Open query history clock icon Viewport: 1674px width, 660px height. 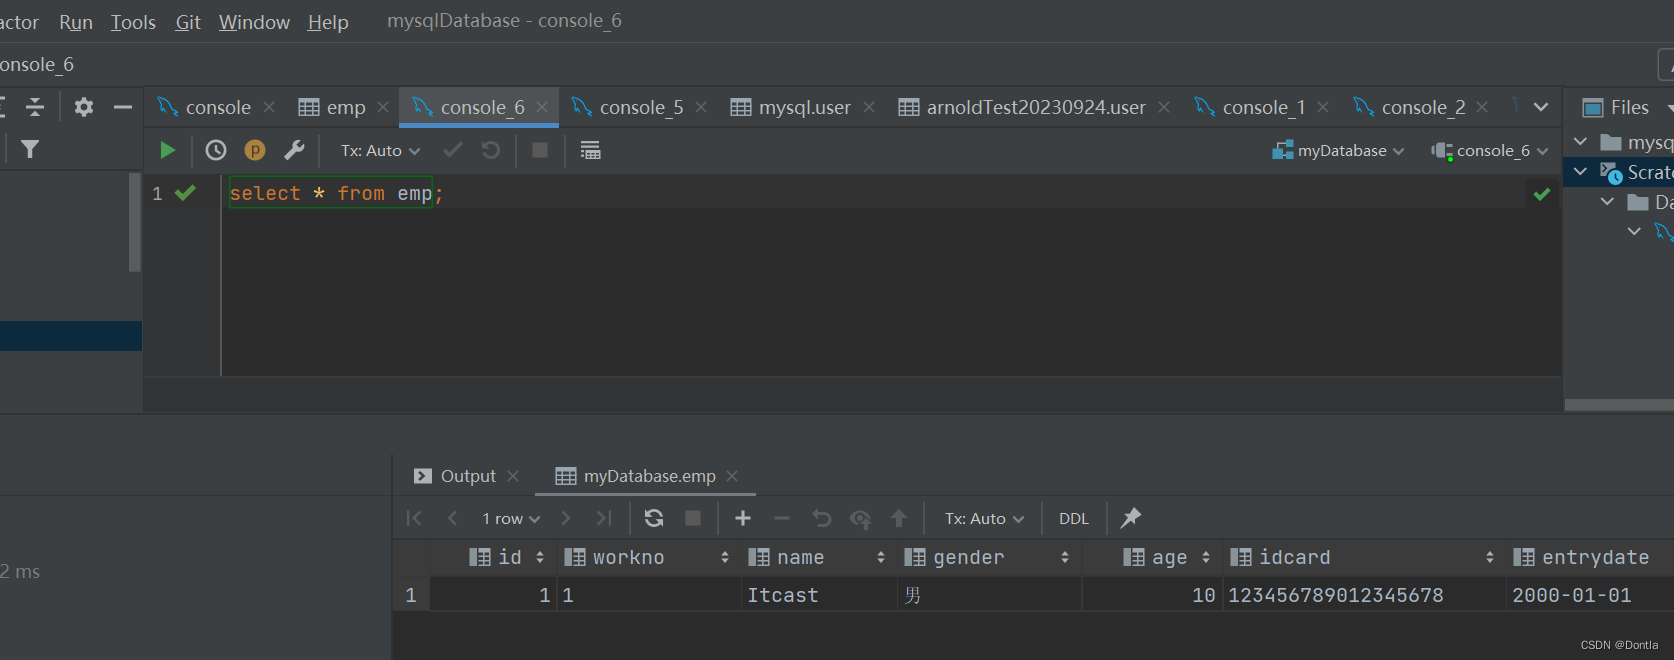click(216, 150)
